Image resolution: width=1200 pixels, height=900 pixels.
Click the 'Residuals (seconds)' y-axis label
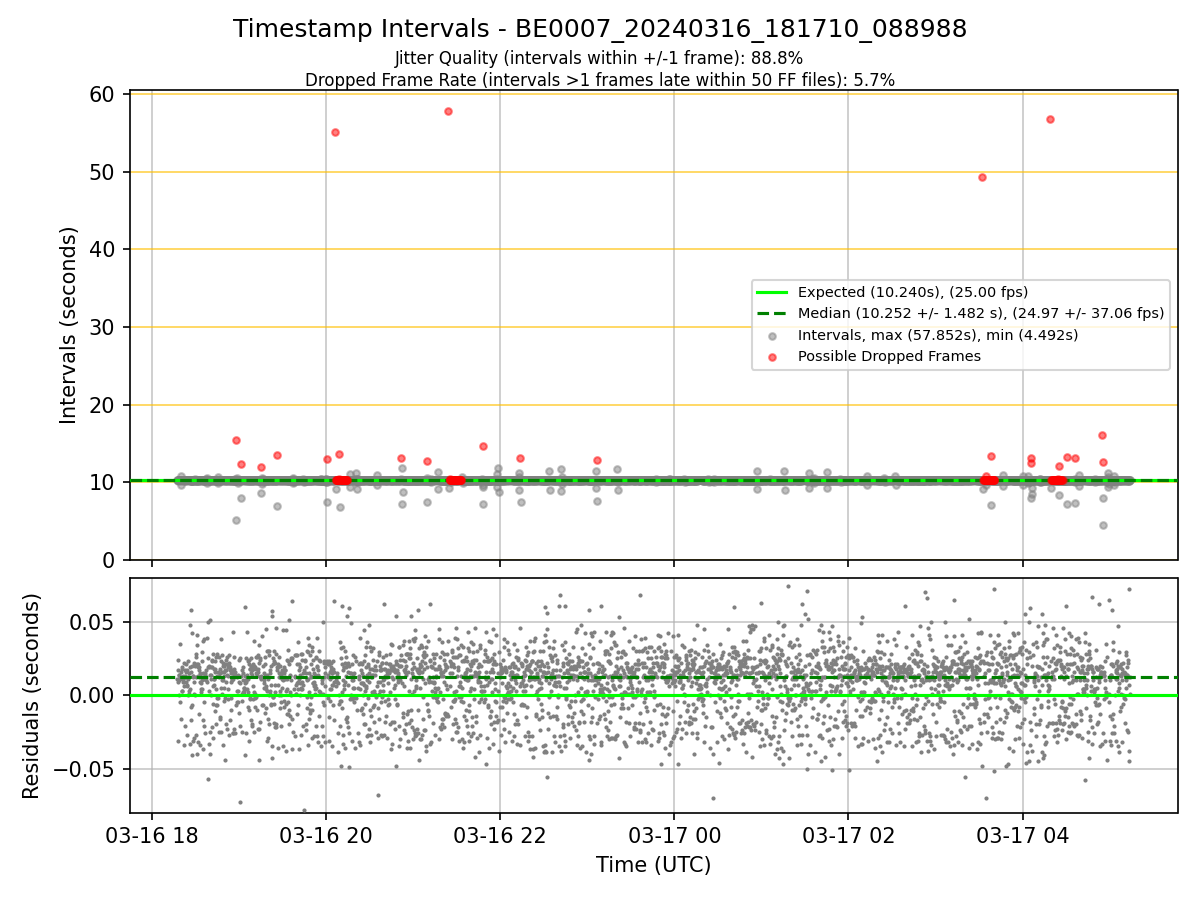tap(32, 696)
